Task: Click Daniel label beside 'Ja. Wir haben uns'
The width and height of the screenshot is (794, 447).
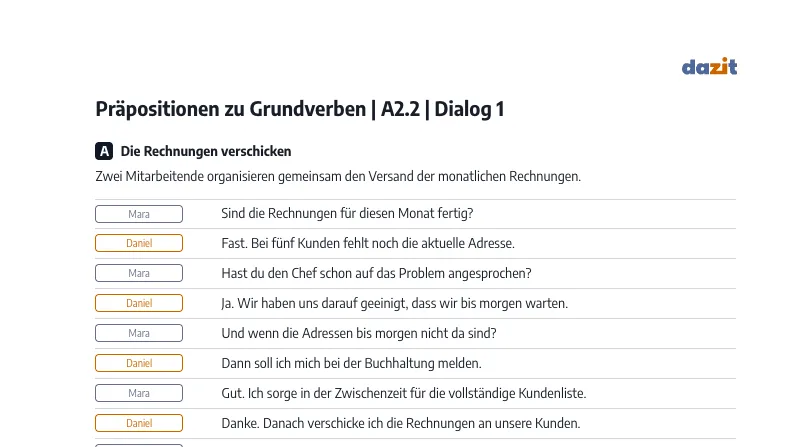Action: tap(139, 303)
